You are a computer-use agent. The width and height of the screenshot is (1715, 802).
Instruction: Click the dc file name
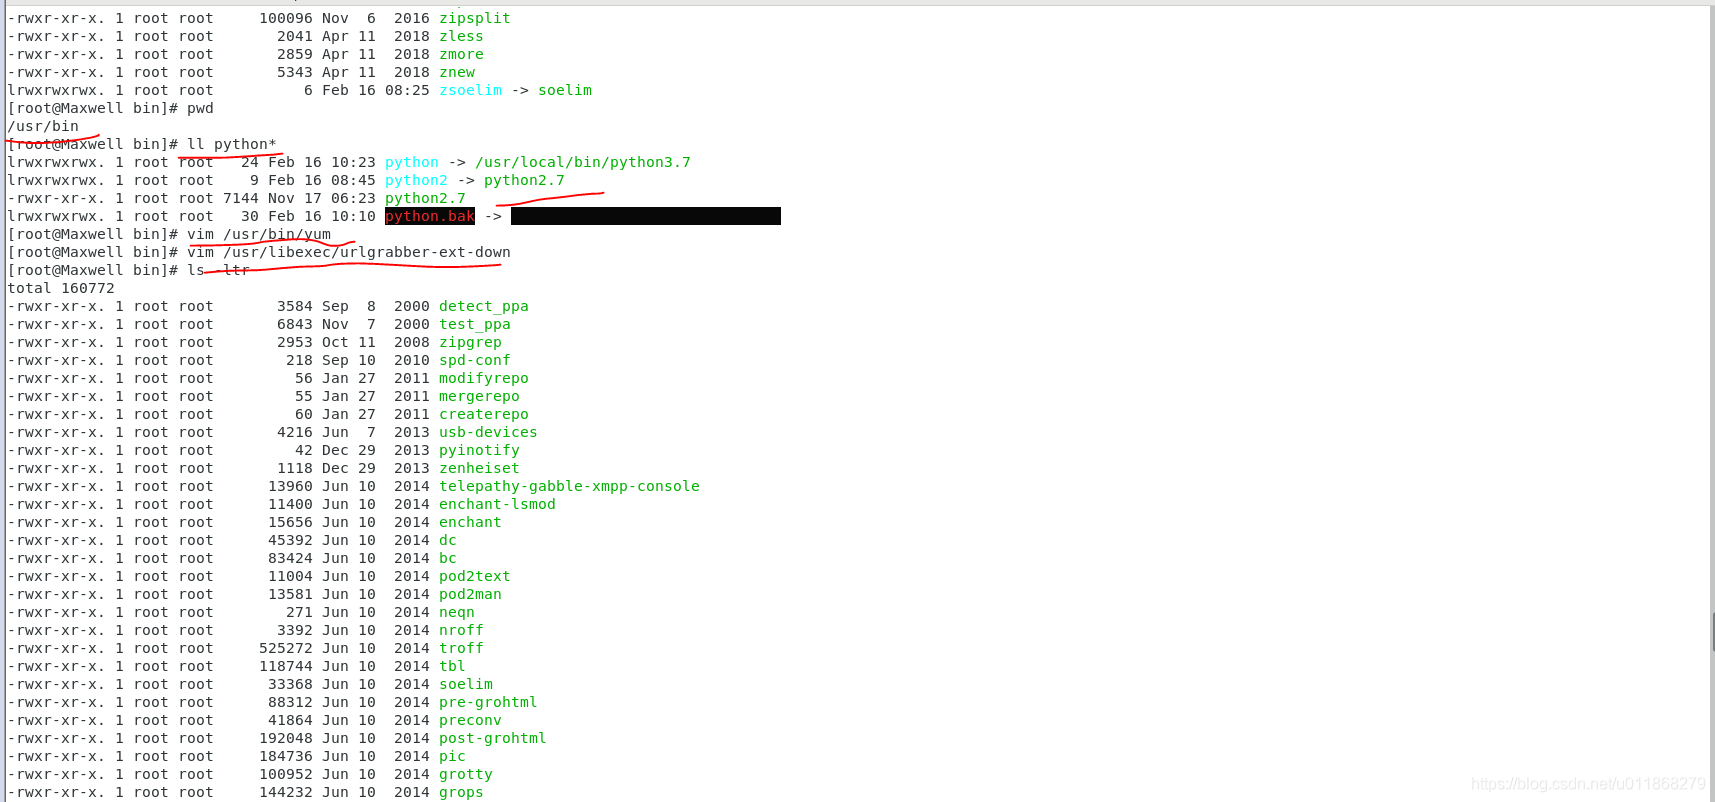(x=448, y=540)
